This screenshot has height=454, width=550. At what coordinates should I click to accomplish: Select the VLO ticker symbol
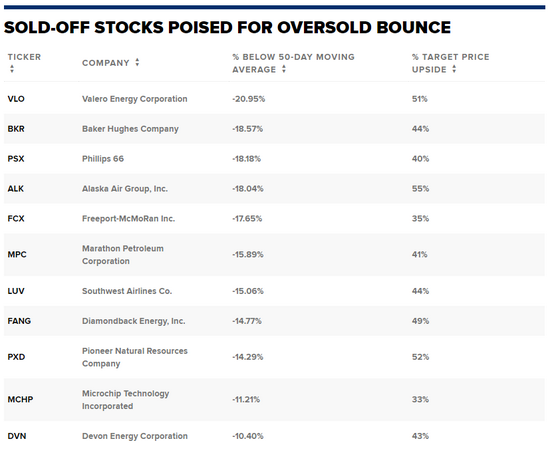tap(16, 99)
